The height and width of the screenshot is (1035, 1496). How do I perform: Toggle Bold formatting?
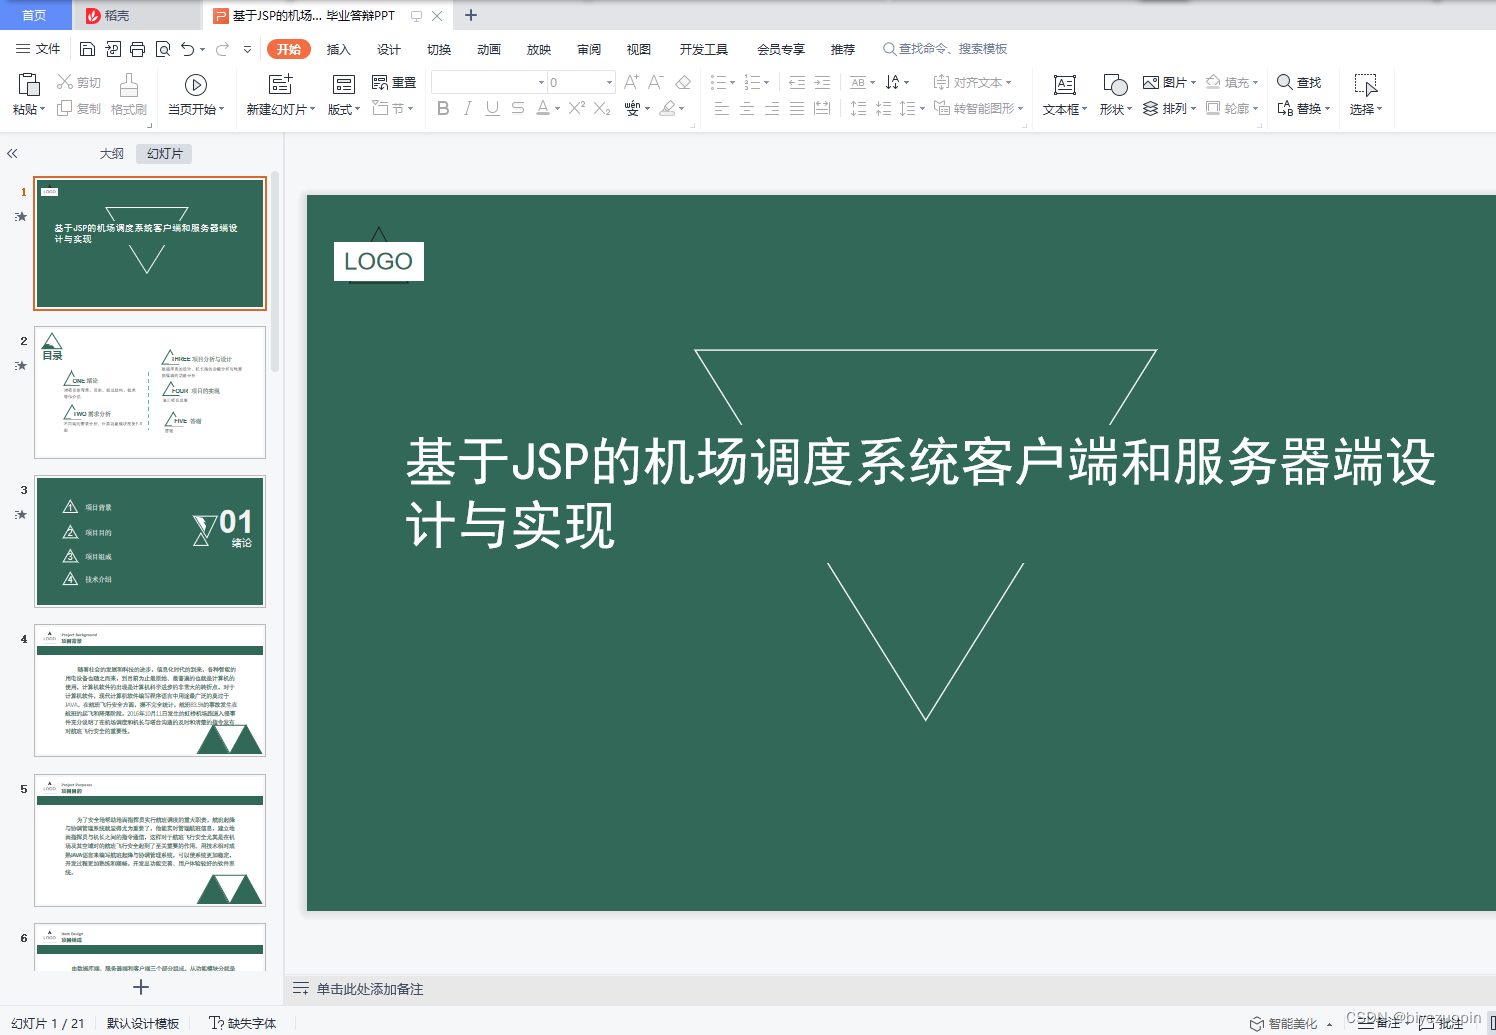[x=443, y=108]
